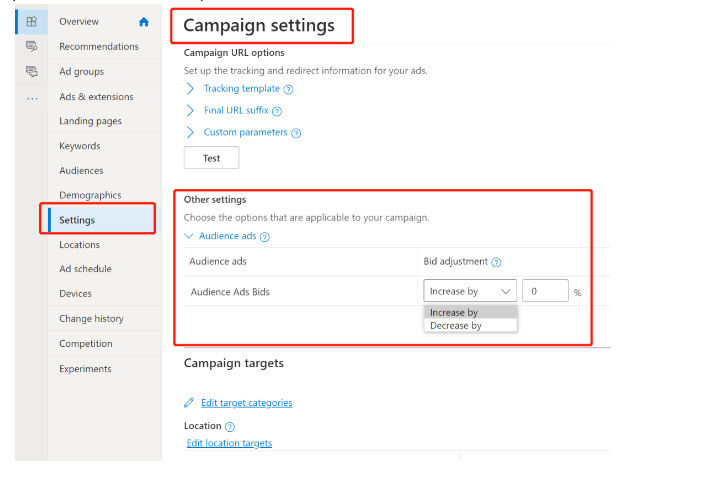Screen dimensions: 719x484
Task: Click the top grid icon in left rail
Action: point(31,21)
